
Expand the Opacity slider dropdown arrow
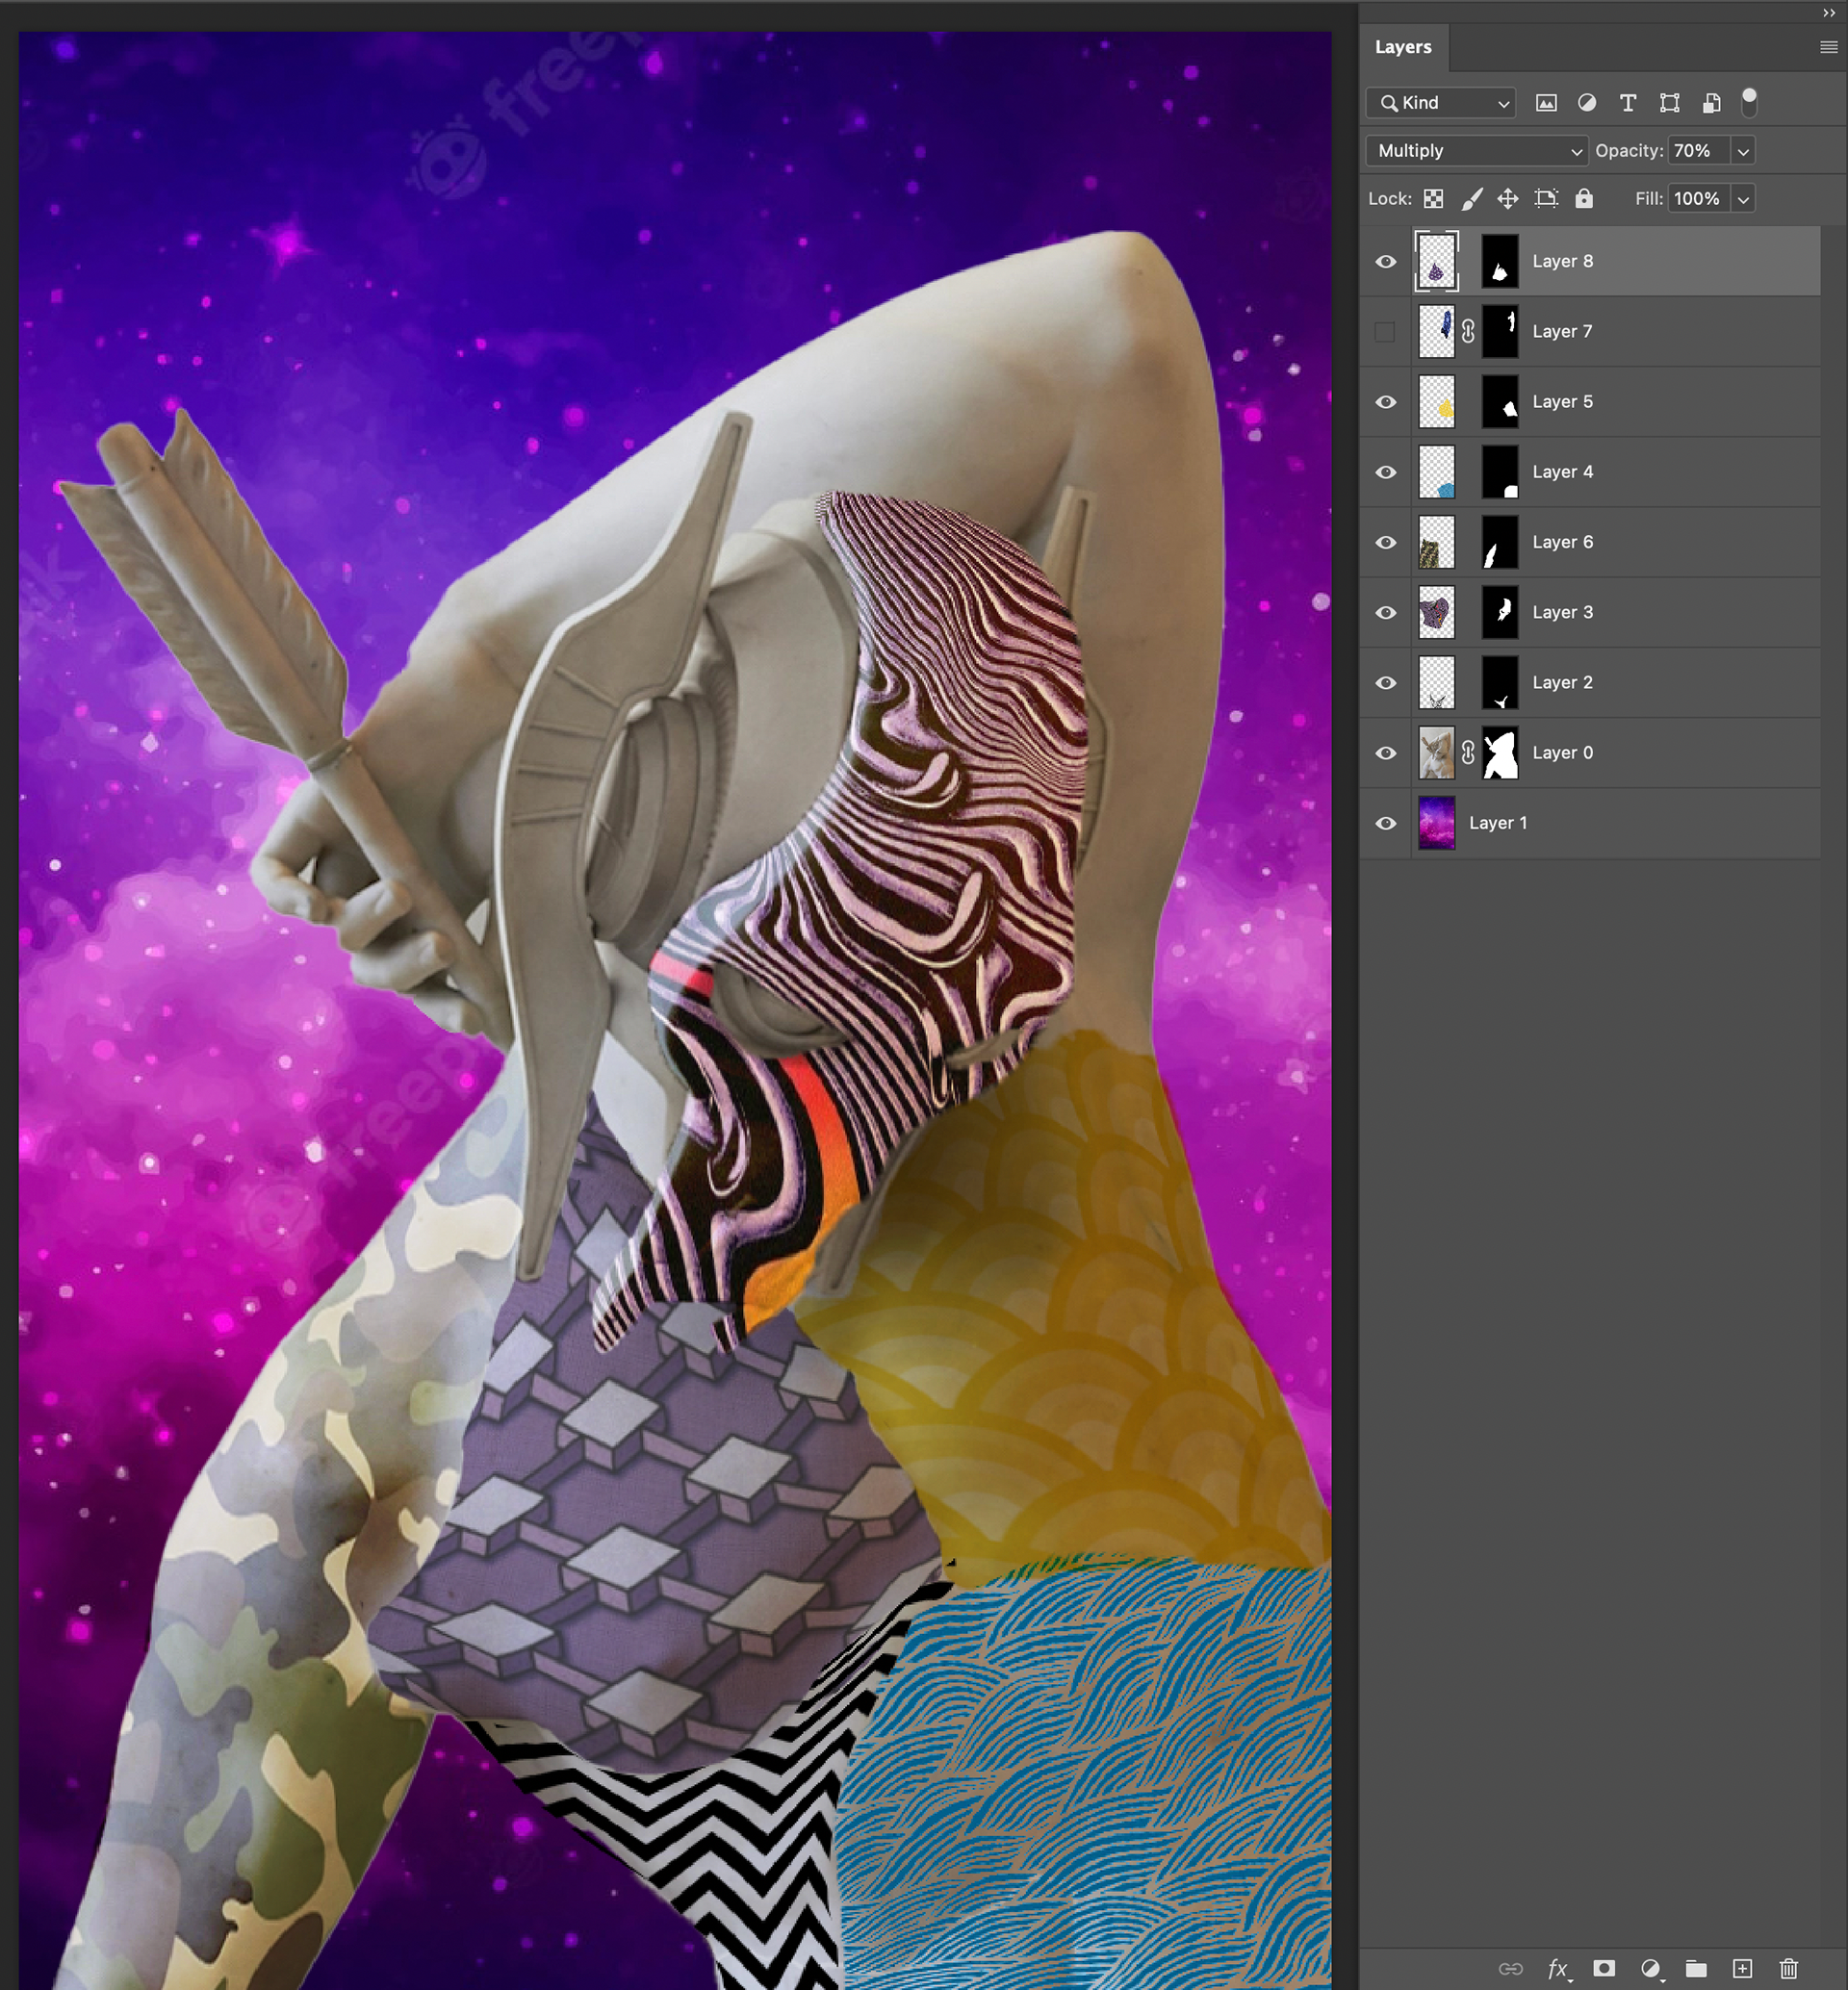tap(1743, 151)
